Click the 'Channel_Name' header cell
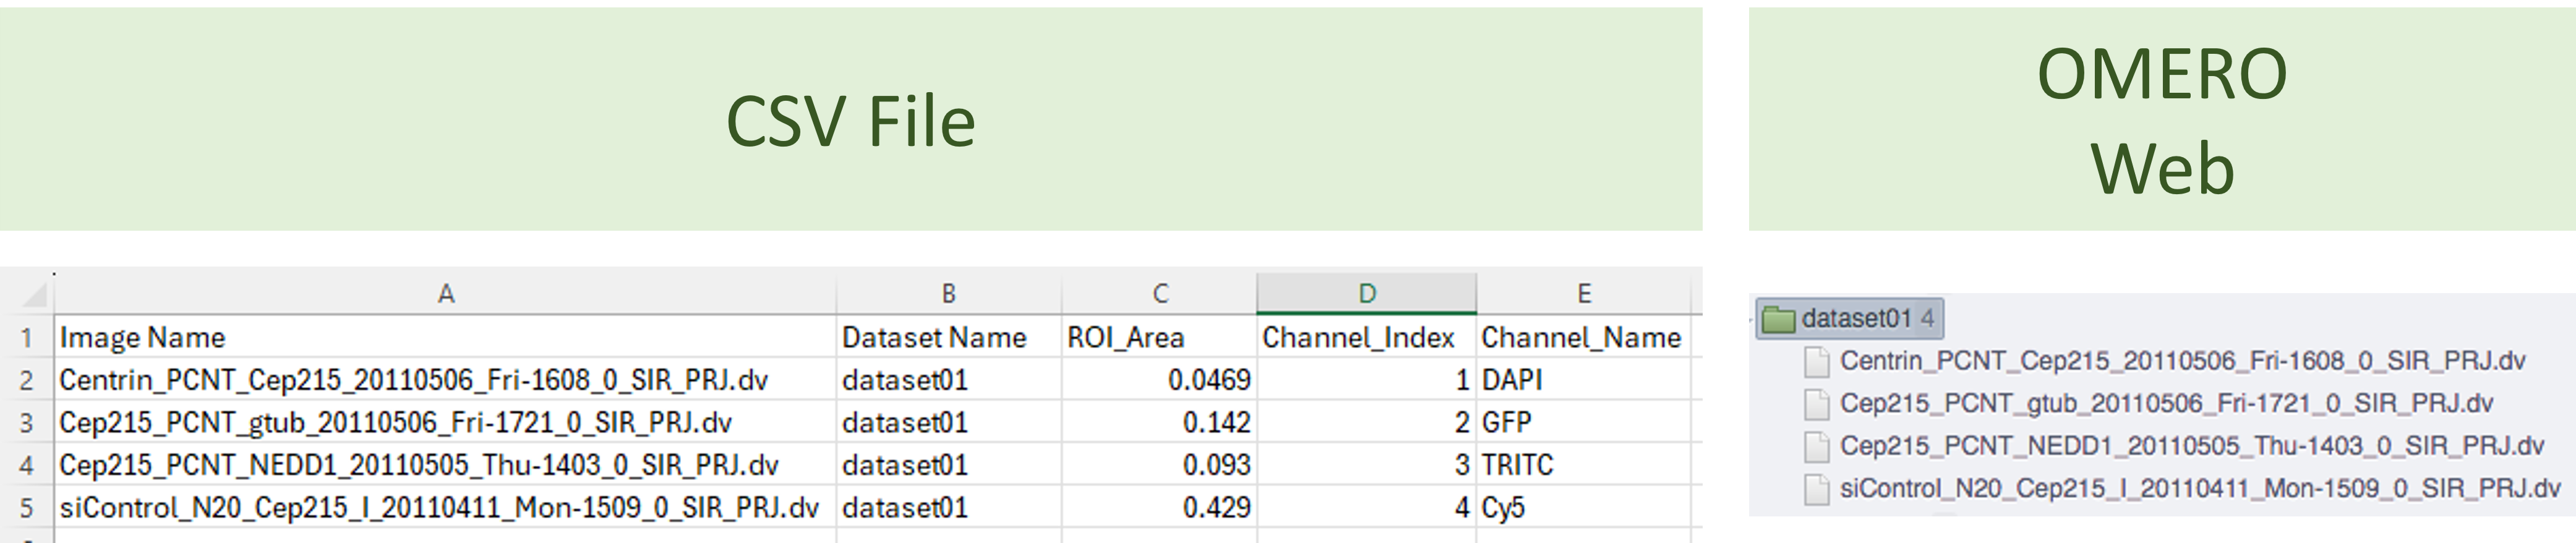2576x543 pixels. click(1583, 338)
